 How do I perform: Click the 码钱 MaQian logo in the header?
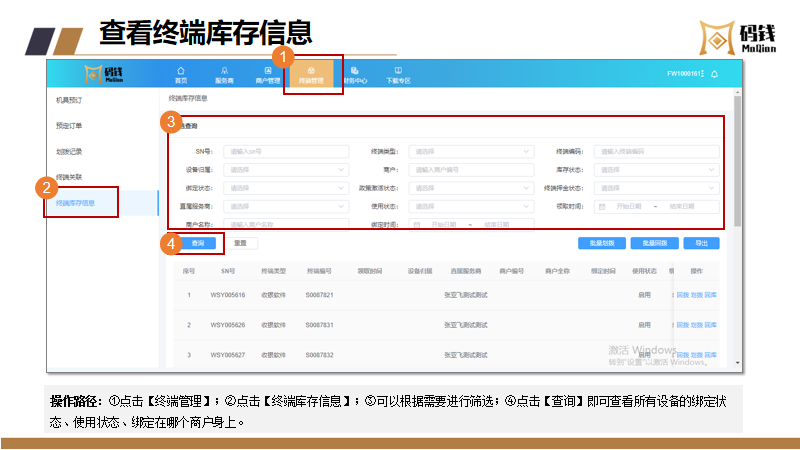point(103,74)
